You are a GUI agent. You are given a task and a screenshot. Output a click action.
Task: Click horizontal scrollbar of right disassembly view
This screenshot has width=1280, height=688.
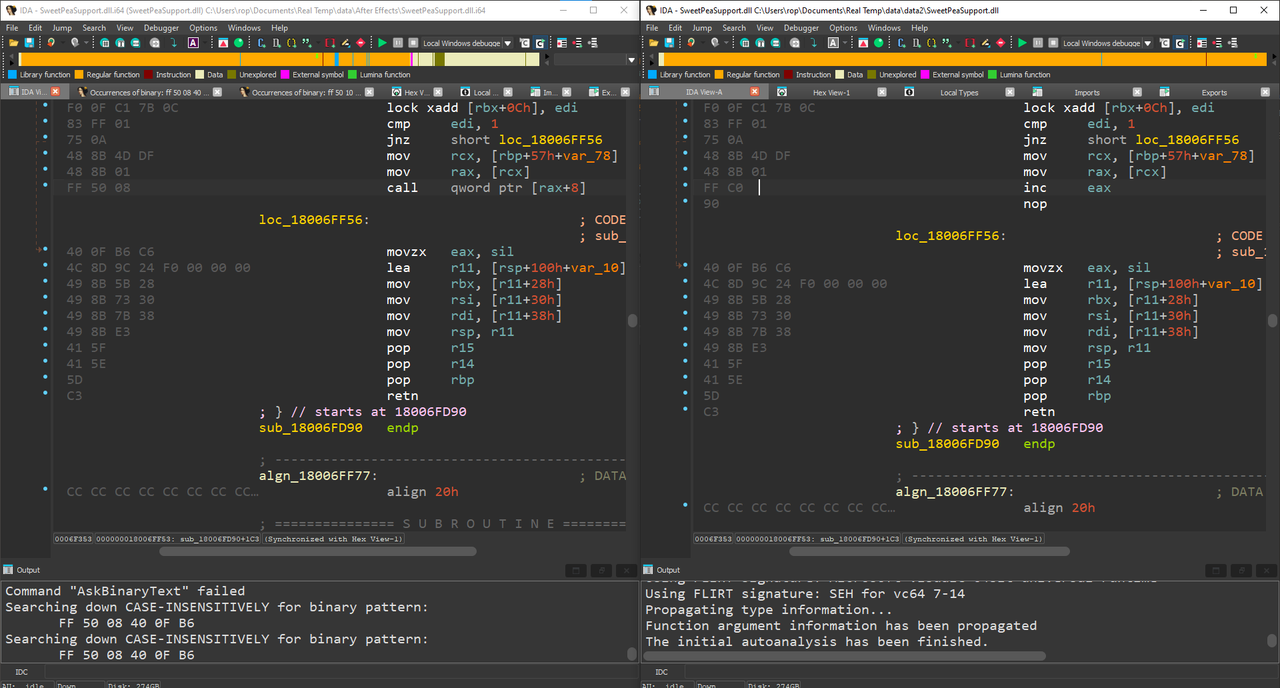930,551
